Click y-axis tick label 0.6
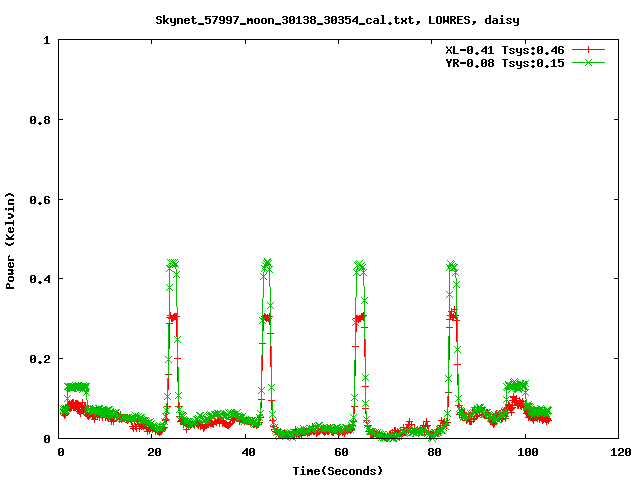 [40, 200]
